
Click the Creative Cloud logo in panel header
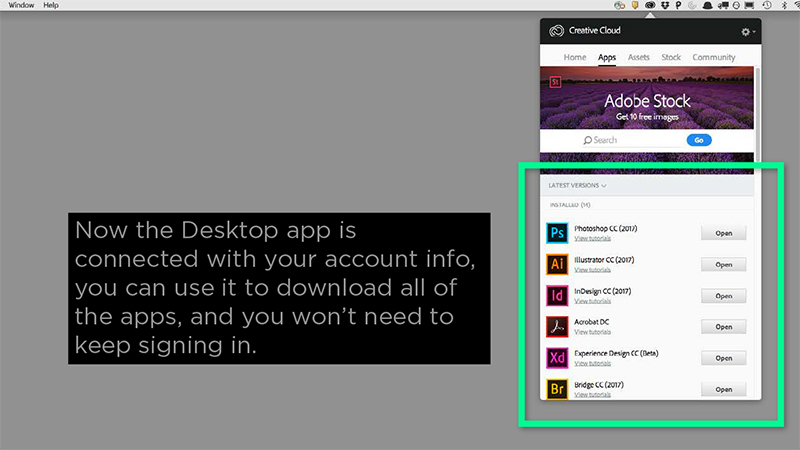pos(556,31)
